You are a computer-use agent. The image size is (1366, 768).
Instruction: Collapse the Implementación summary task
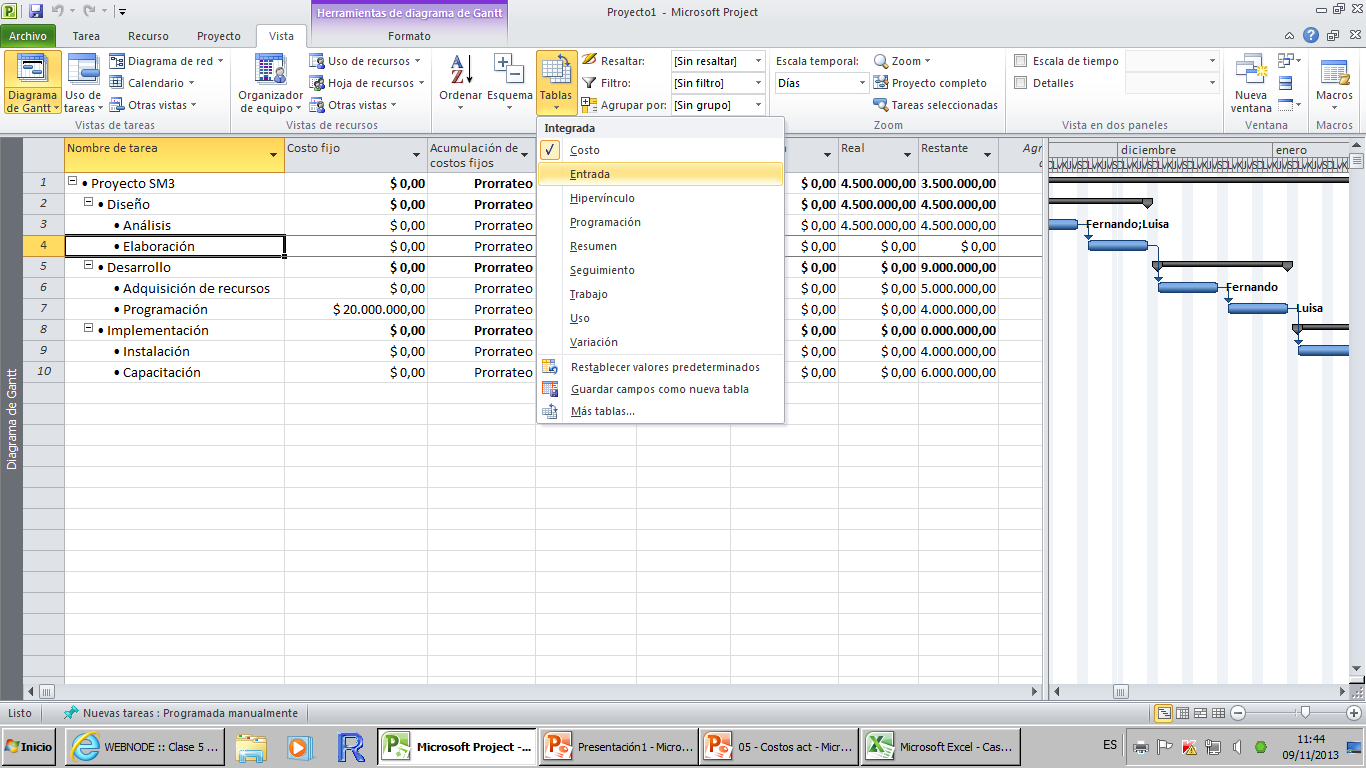88,329
